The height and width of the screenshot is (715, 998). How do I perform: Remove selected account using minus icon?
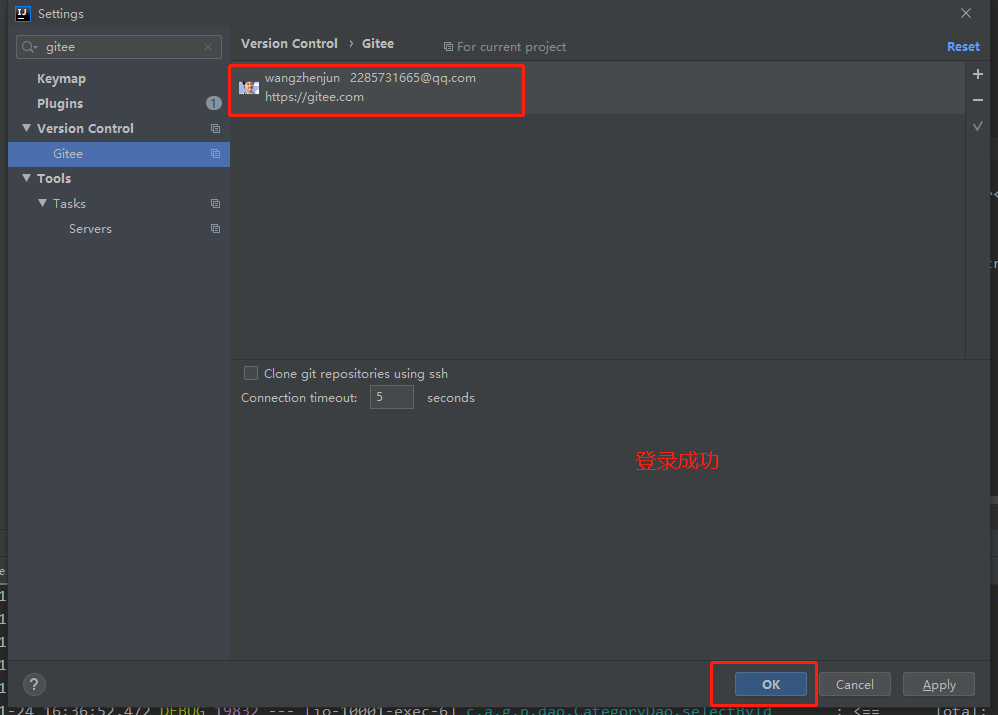pyautogui.click(x=978, y=99)
